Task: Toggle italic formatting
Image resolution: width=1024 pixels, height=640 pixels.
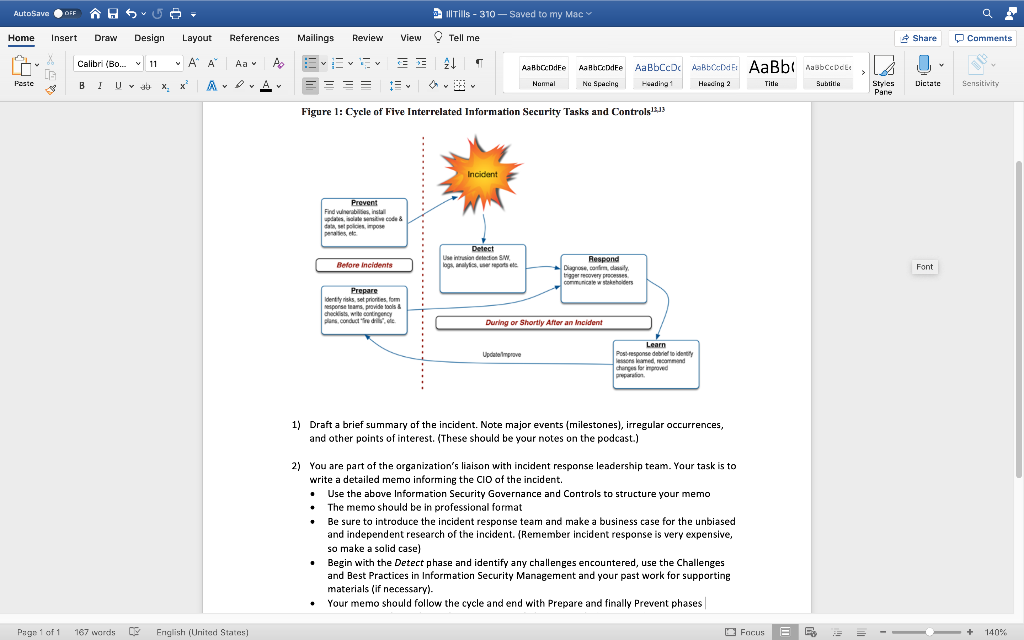Action: pyautogui.click(x=99, y=86)
